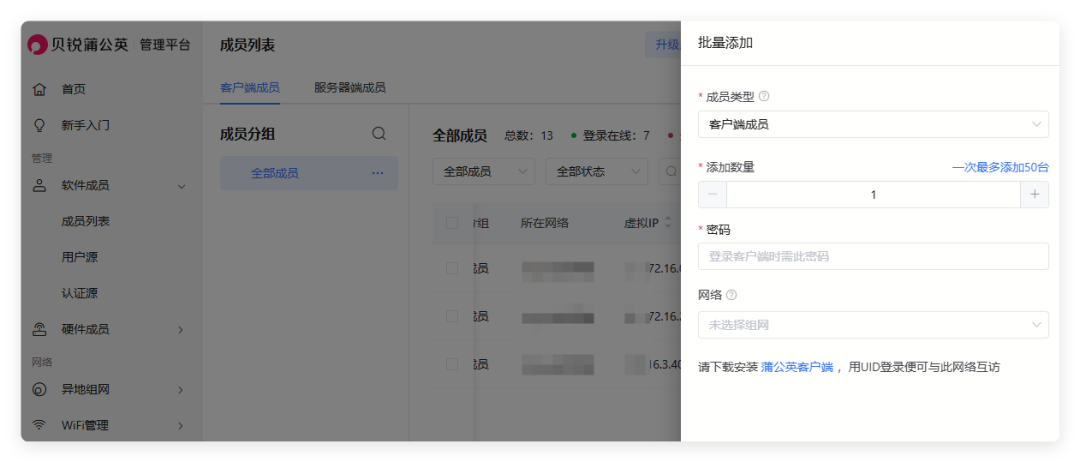Click the 异地组网 icon

coord(40,390)
